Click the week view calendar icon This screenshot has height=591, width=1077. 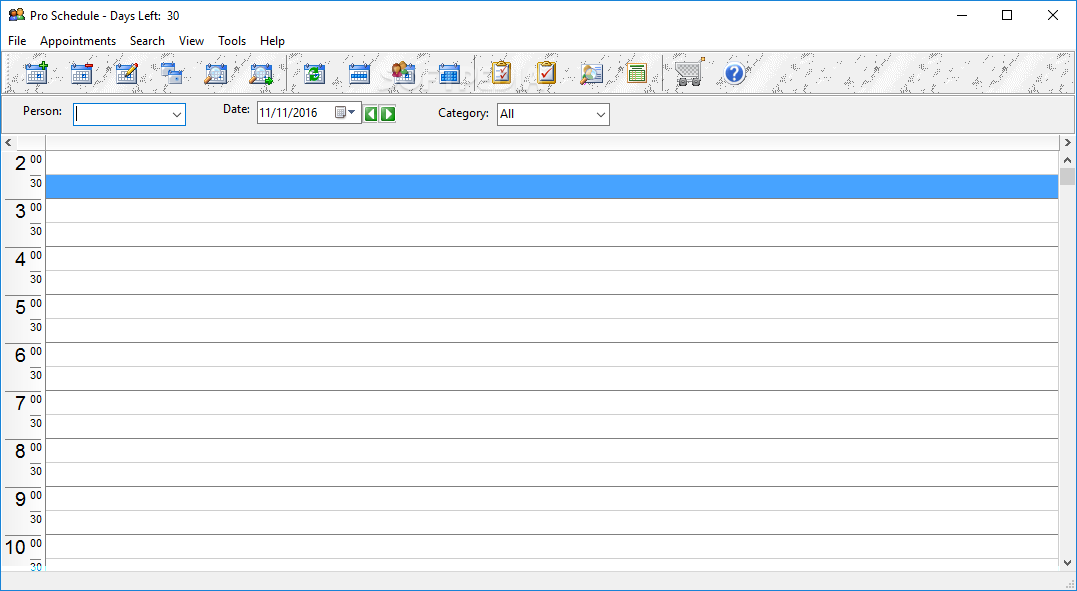360,73
